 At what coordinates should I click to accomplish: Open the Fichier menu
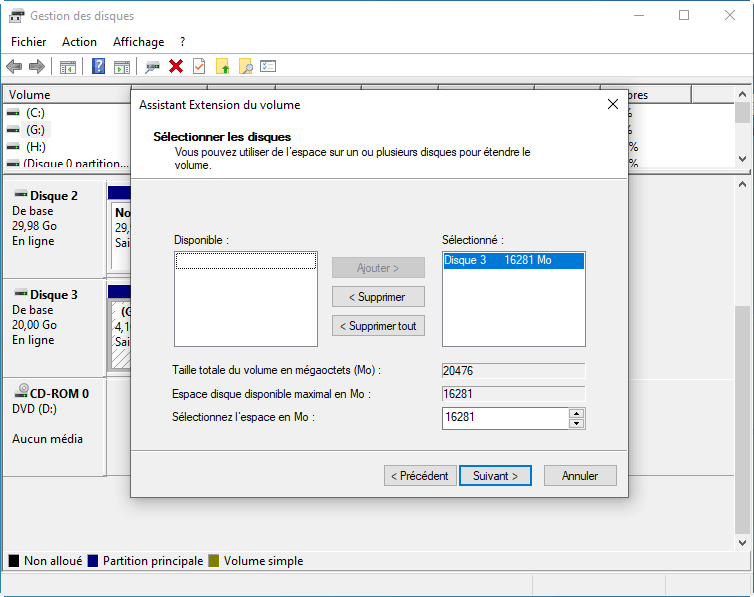28,42
